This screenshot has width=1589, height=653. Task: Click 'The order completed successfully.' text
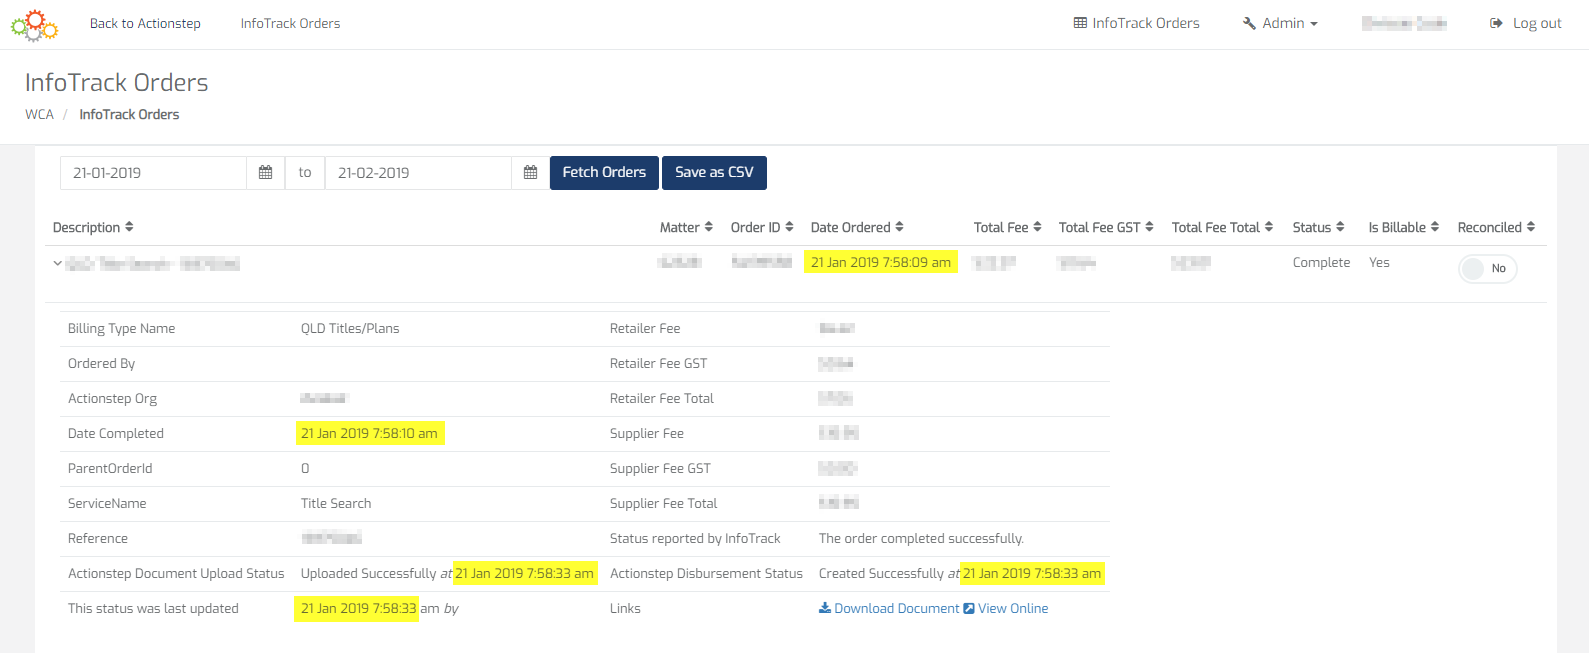(x=921, y=538)
